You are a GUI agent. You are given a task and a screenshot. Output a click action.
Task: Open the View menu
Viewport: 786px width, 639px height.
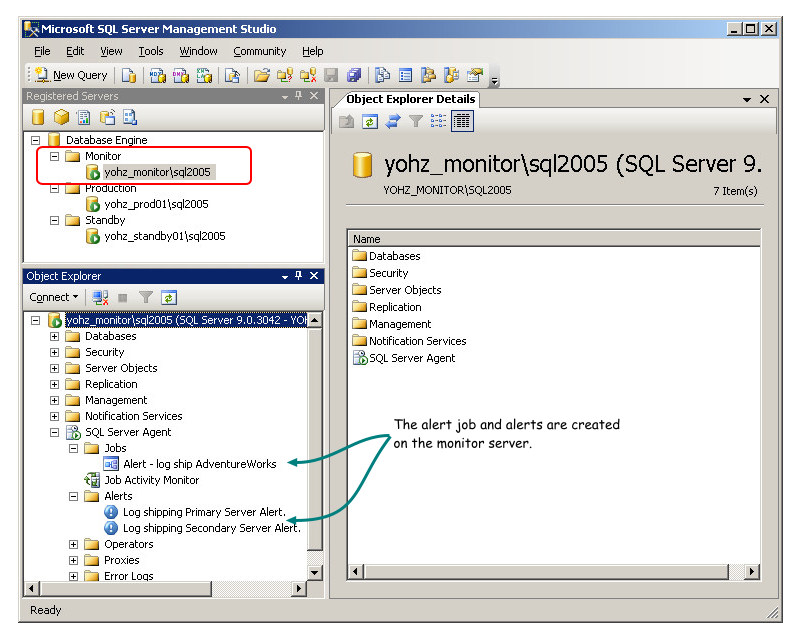(111, 51)
